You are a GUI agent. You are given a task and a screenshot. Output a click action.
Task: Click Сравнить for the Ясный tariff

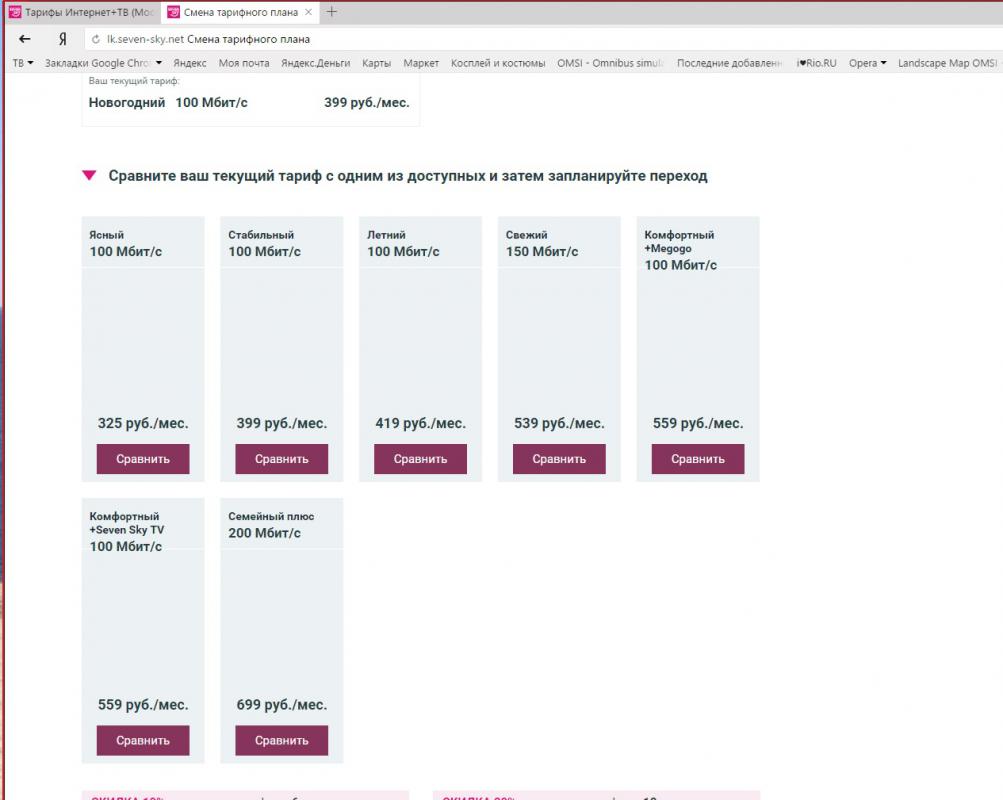coord(143,459)
